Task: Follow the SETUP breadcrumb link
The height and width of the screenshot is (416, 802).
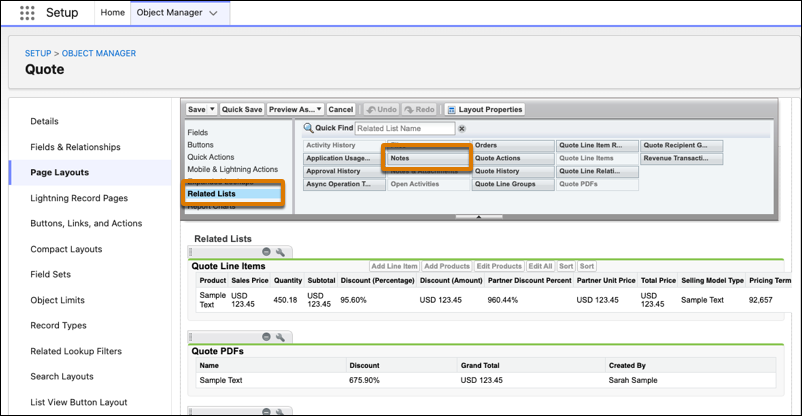Action: coord(38,53)
